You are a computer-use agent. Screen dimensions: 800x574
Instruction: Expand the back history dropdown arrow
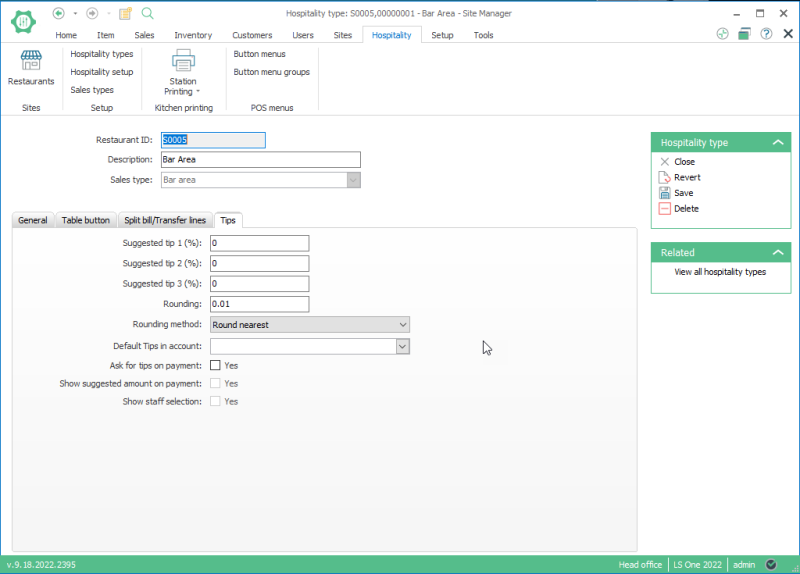pos(75,13)
